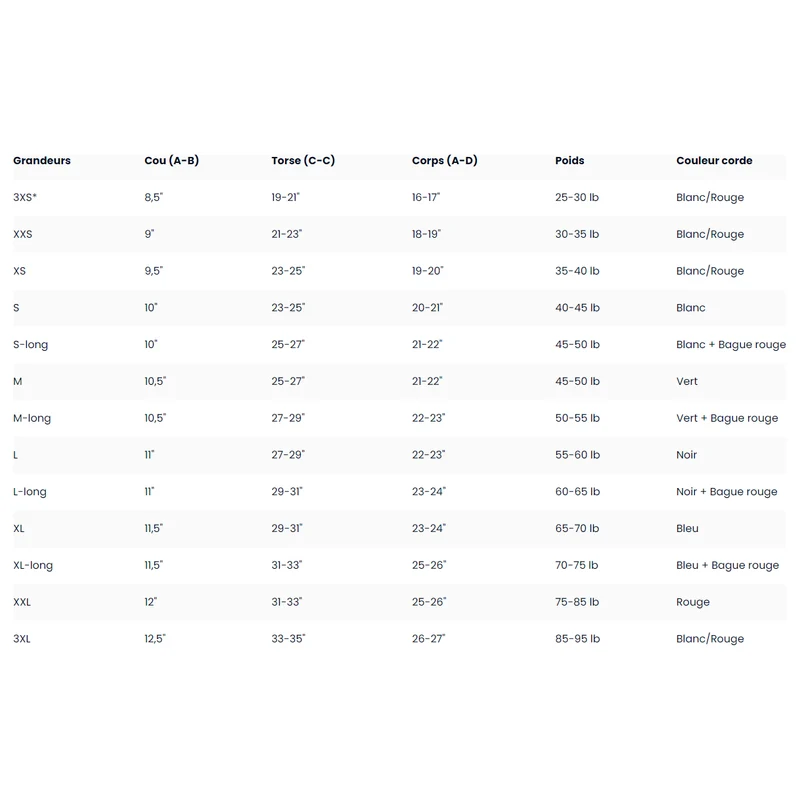Click the Cou (A-B) column header
The width and height of the screenshot is (800, 800).
point(171,160)
